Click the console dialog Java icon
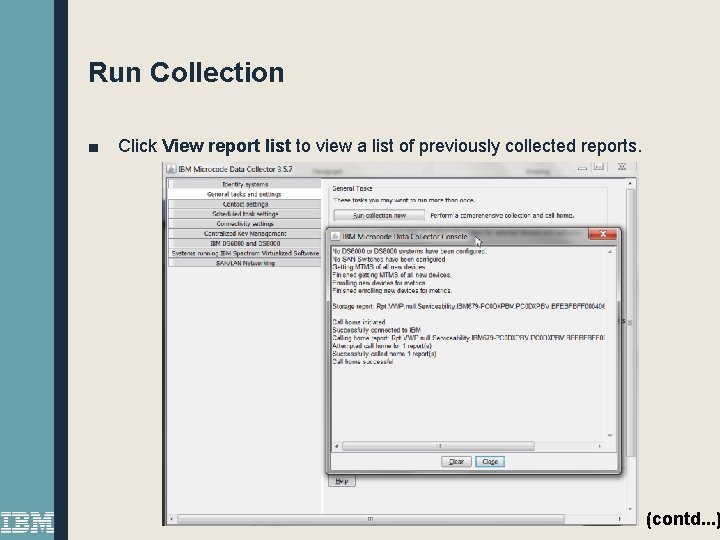 (x=335, y=236)
